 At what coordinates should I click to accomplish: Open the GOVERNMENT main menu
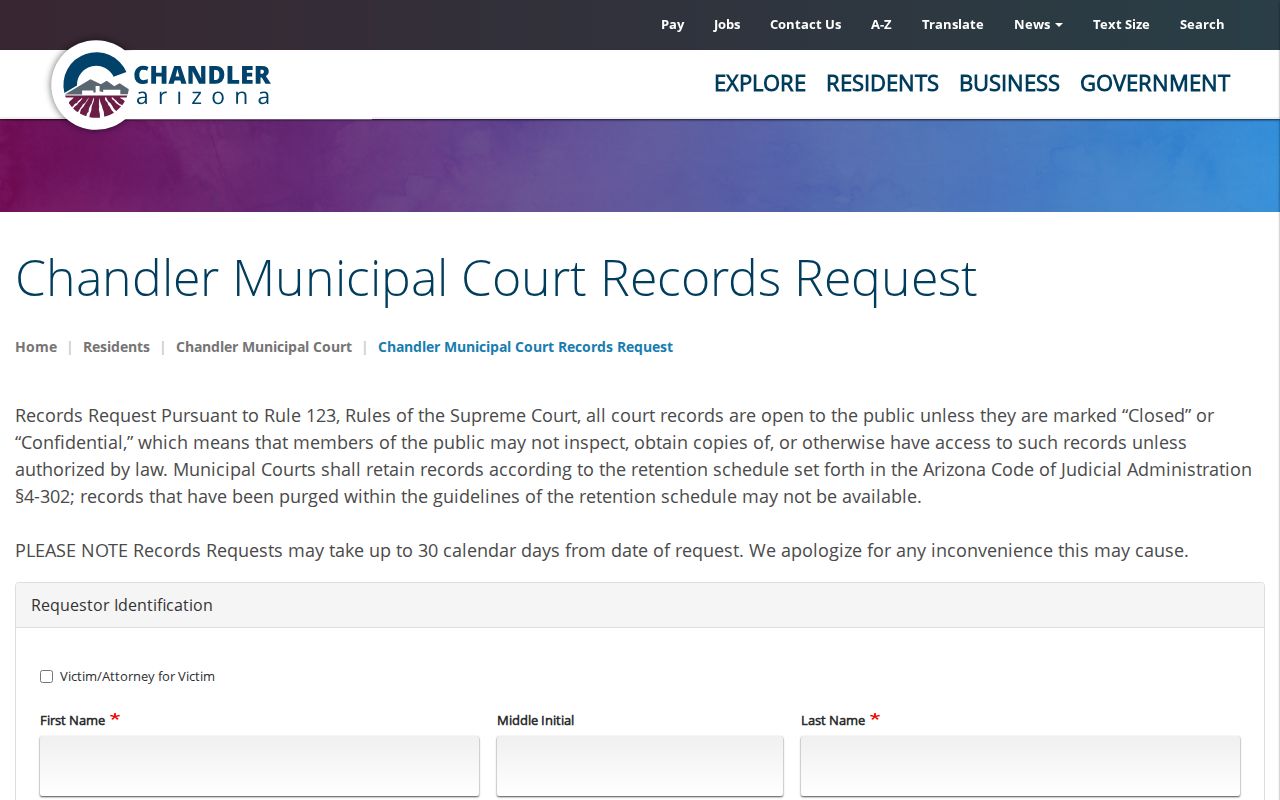(1155, 83)
